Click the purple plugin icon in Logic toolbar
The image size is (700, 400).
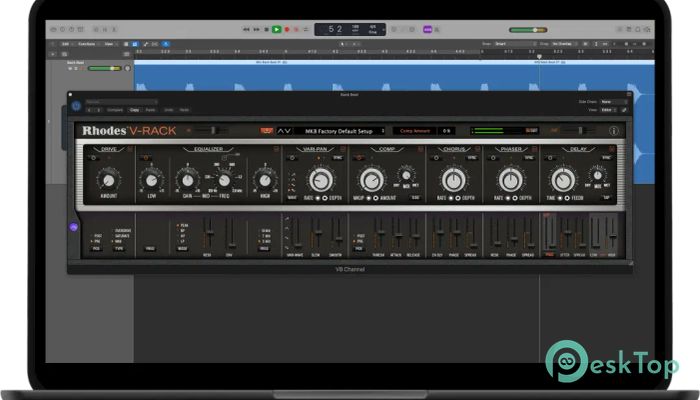coord(428,29)
